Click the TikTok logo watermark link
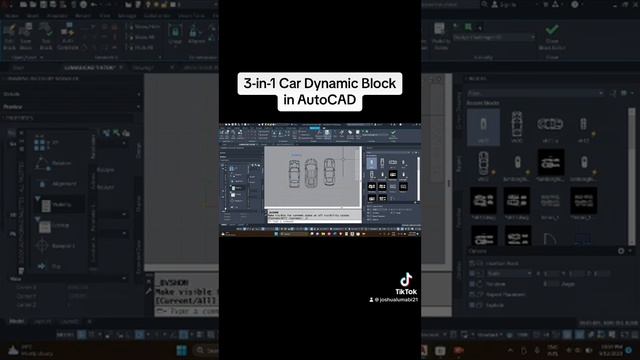 click(x=406, y=284)
